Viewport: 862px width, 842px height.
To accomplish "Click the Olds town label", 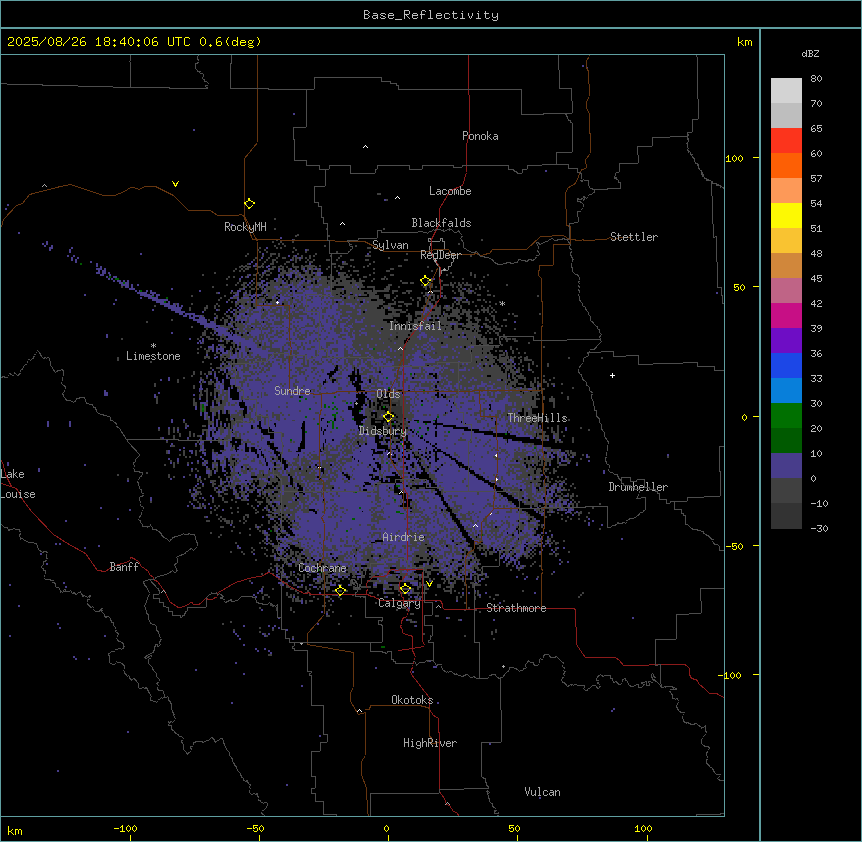I will (x=388, y=394).
